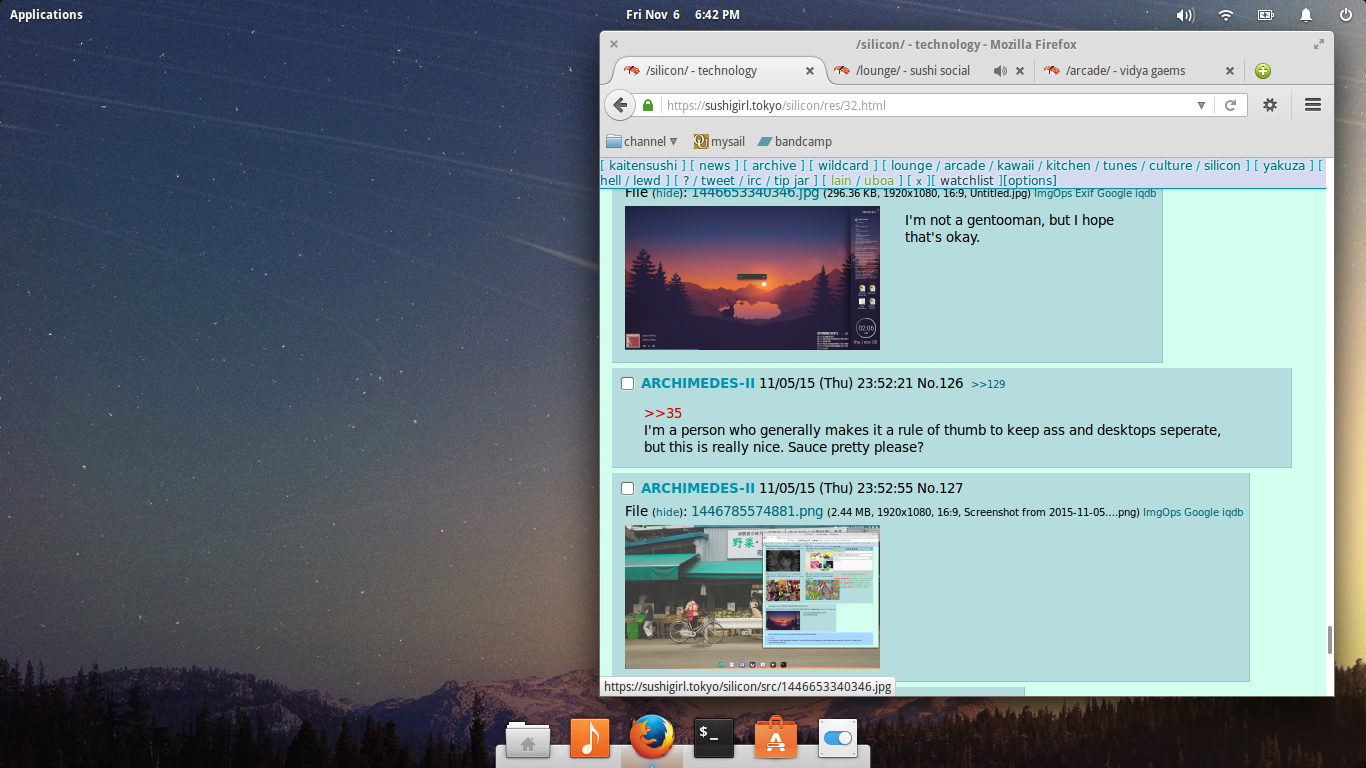Check the box for post No.127
1366x768 pixels.
(x=628, y=489)
